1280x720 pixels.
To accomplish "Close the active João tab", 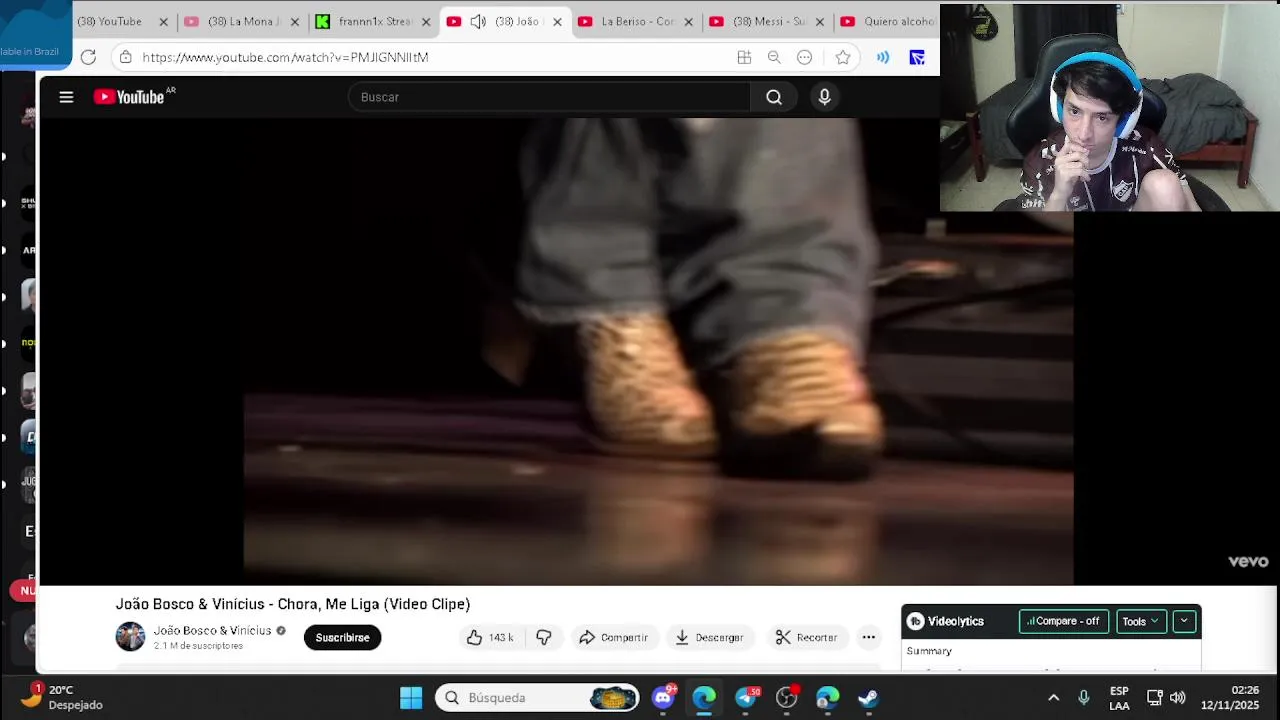I will coord(557,21).
